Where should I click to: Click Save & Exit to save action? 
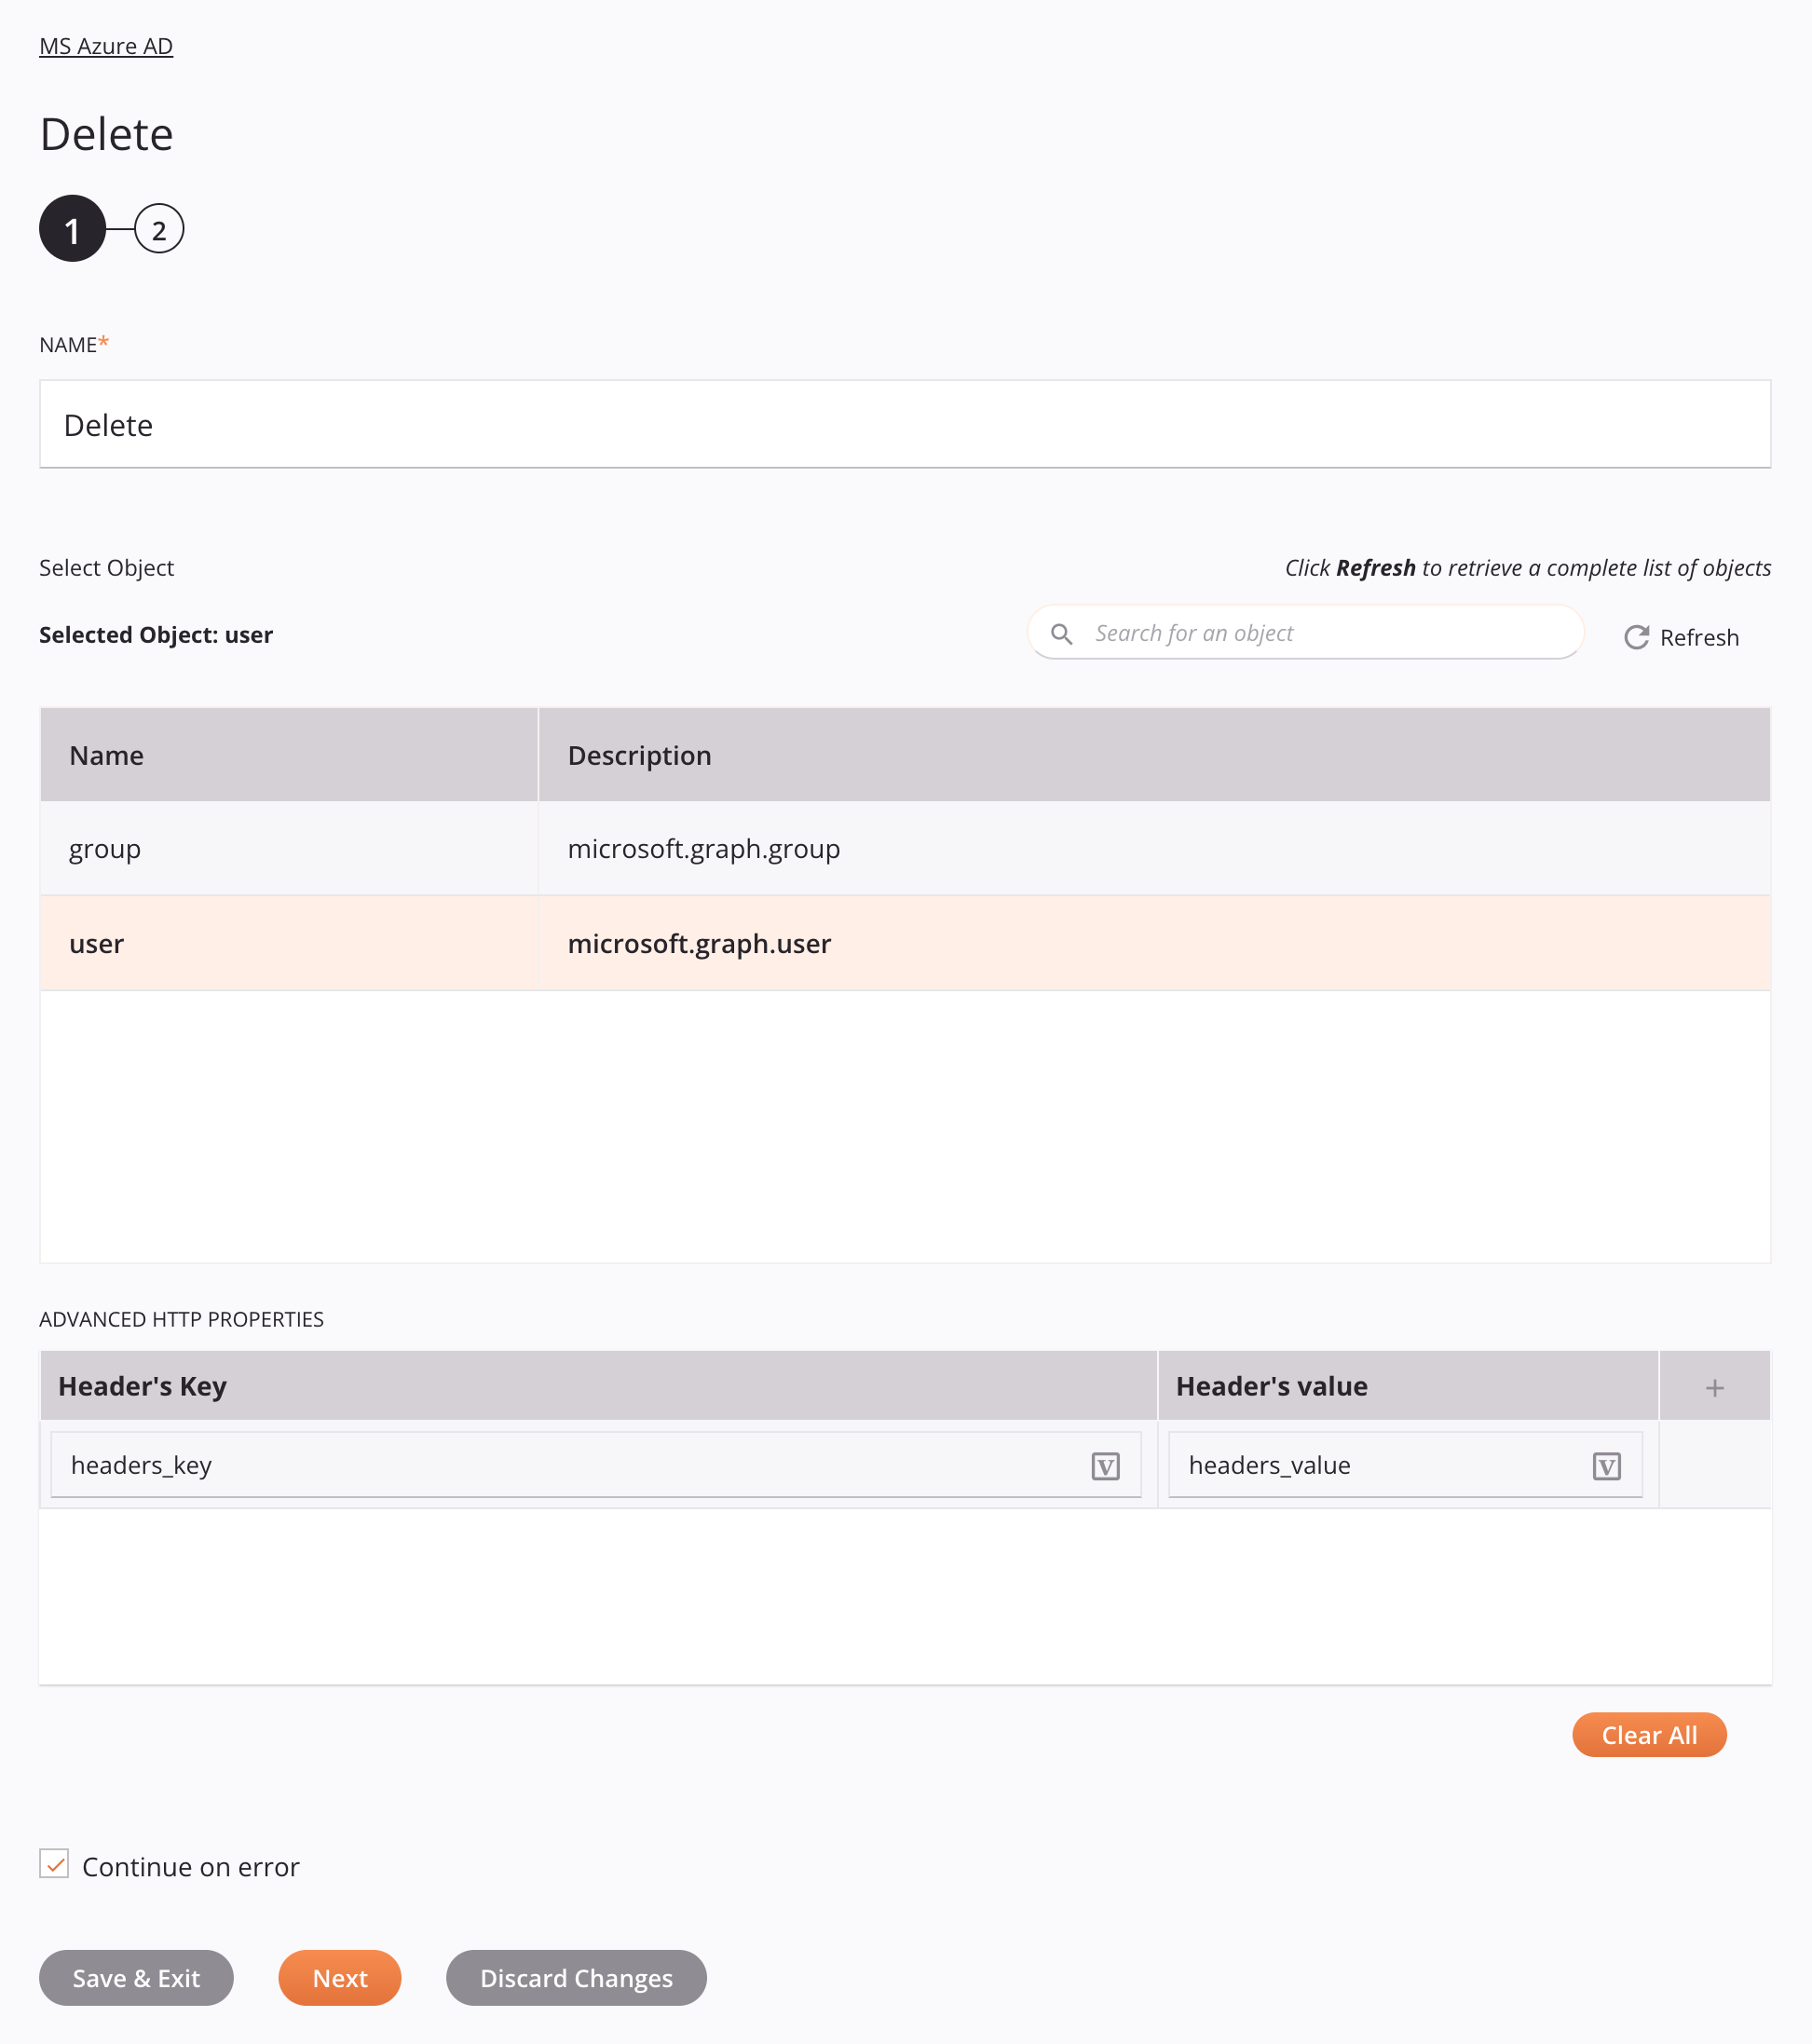coord(136,1978)
